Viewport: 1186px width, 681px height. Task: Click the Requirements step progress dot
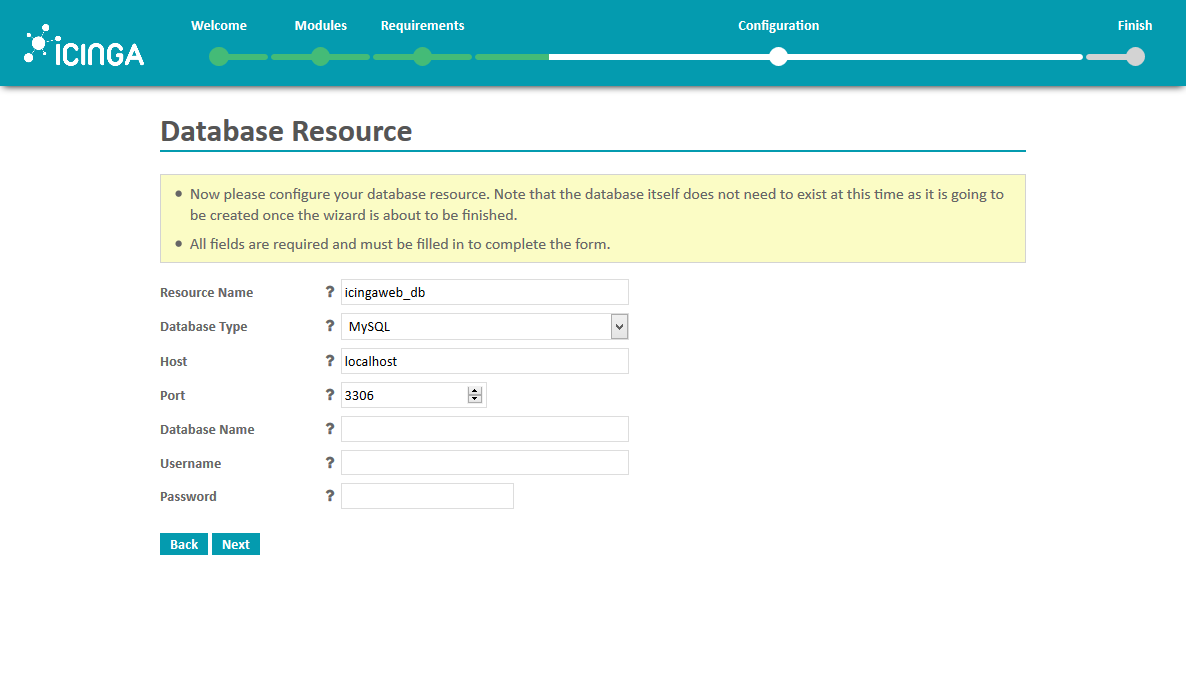coord(423,57)
